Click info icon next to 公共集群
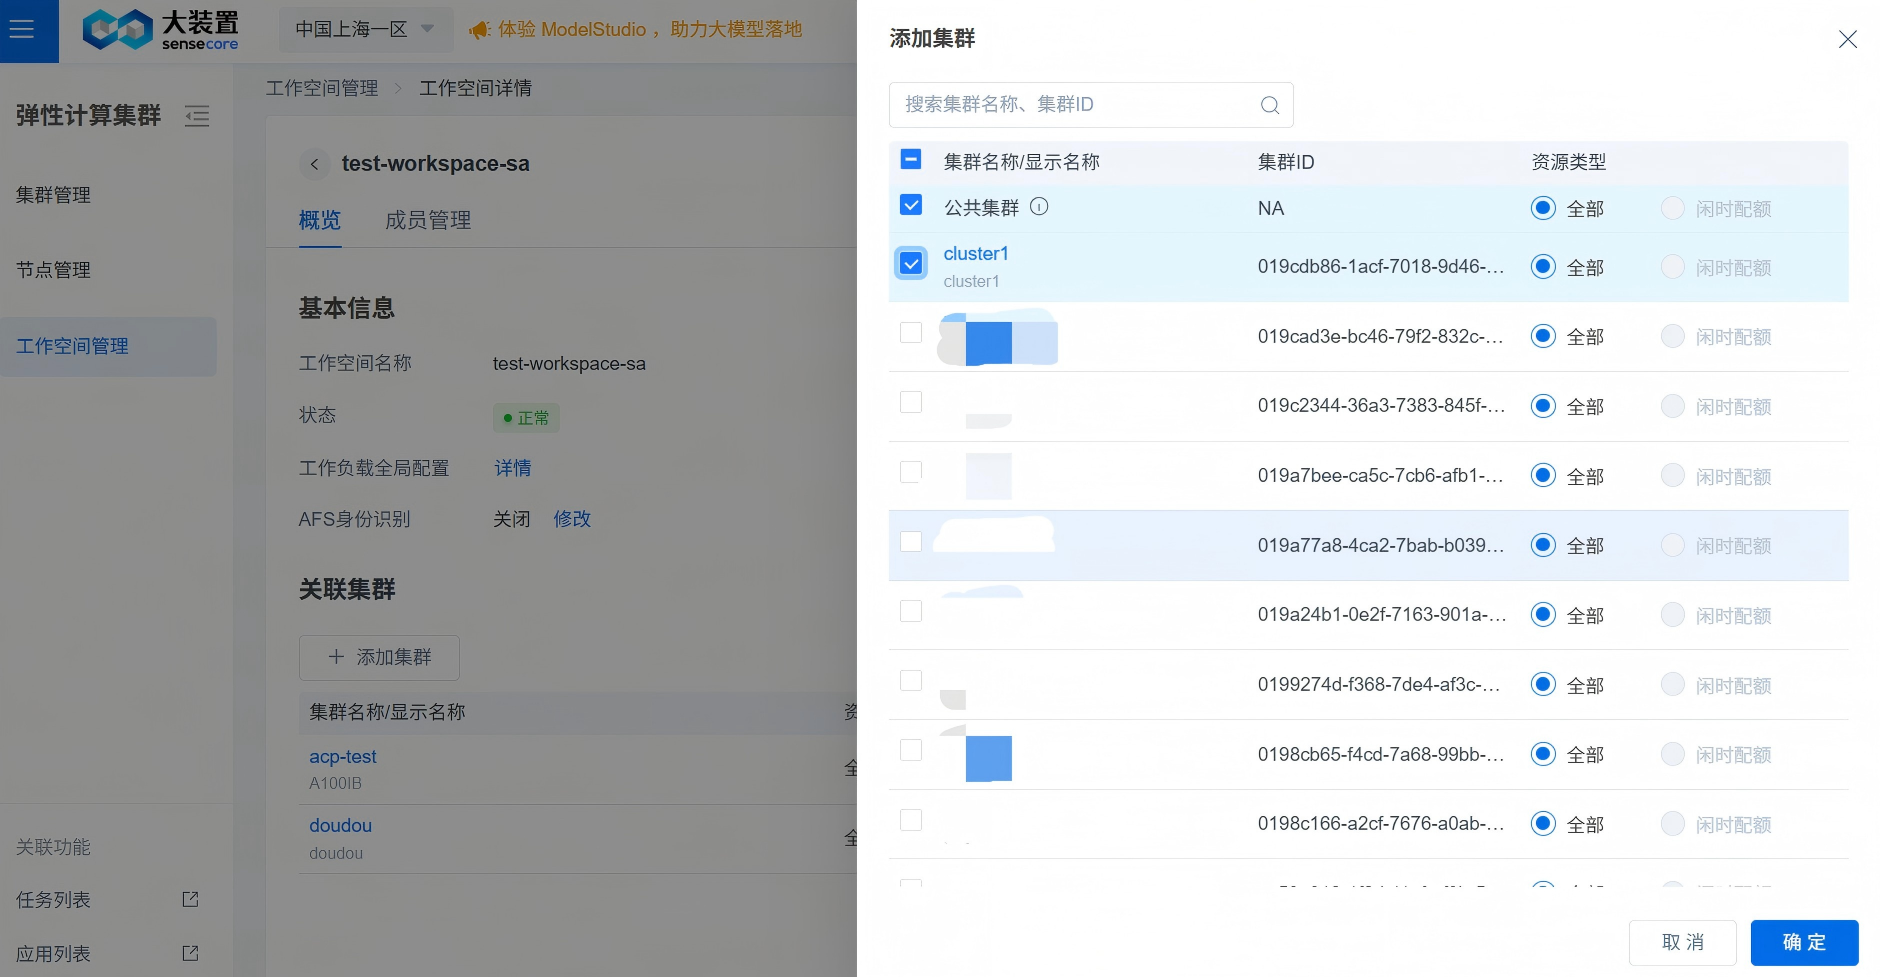The height and width of the screenshot is (977, 1880). (x=1039, y=207)
